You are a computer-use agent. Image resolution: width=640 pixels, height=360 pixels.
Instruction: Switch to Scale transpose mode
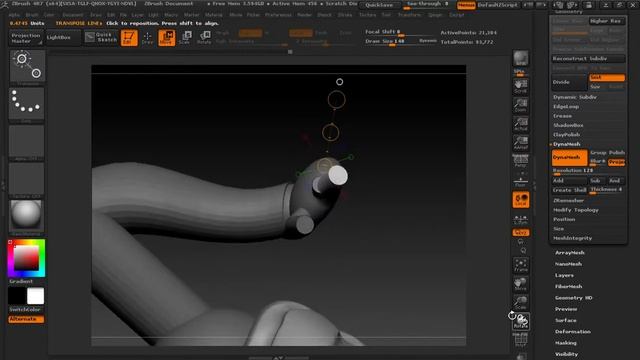tap(184, 38)
